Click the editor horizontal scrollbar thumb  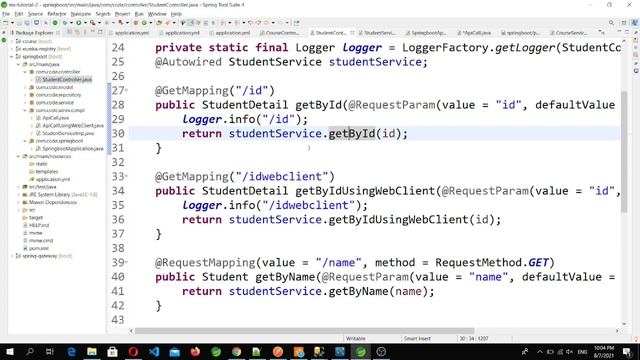(x=304, y=331)
